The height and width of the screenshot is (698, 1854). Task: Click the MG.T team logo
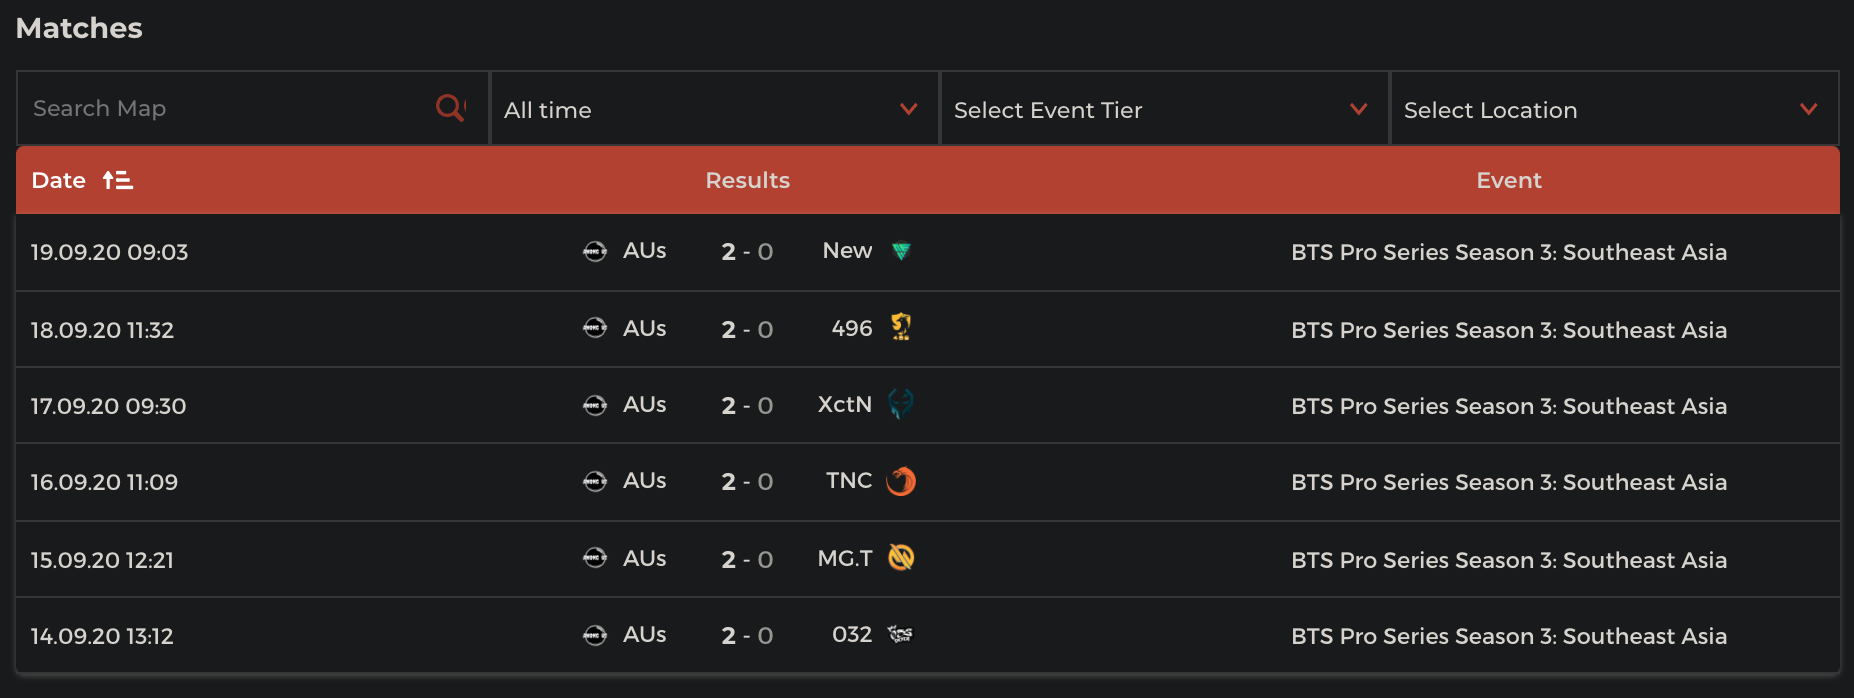[901, 558]
